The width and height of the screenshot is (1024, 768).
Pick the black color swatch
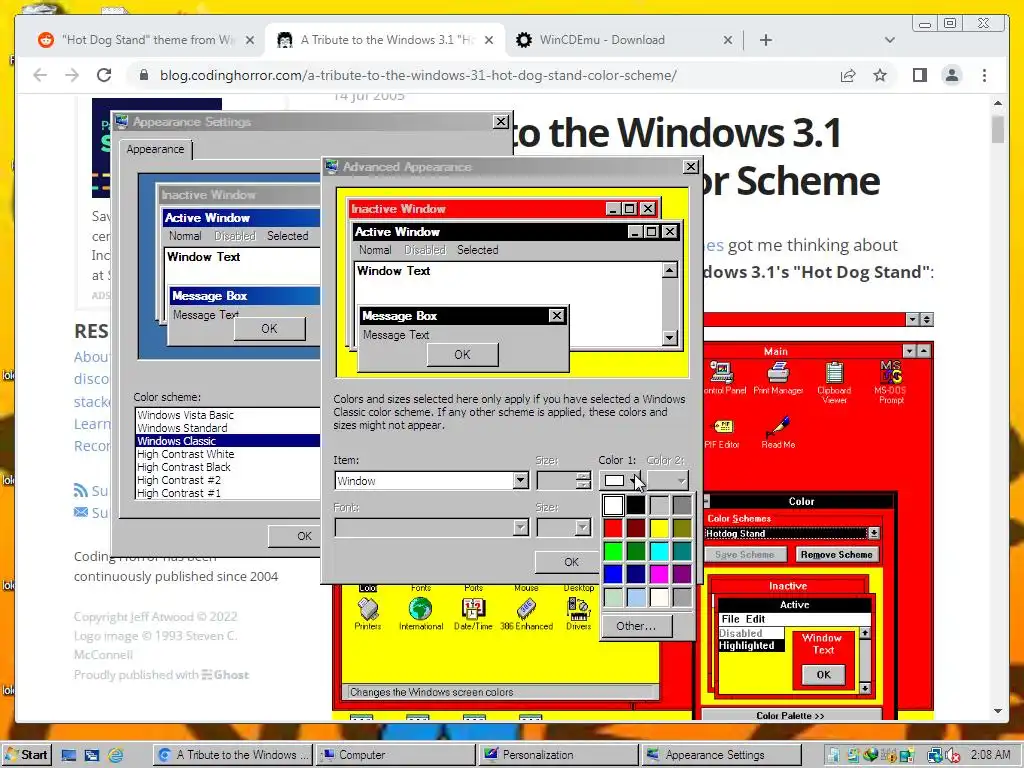(x=636, y=505)
